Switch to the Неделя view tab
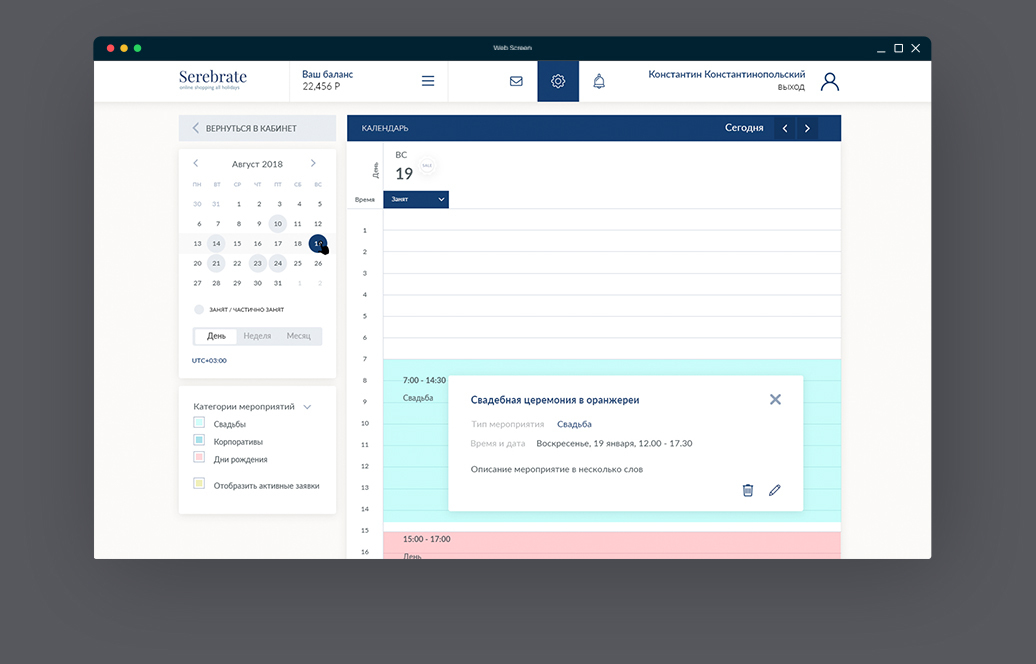Image resolution: width=1036 pixels, height=664 pixels. (x=257, y=336)
